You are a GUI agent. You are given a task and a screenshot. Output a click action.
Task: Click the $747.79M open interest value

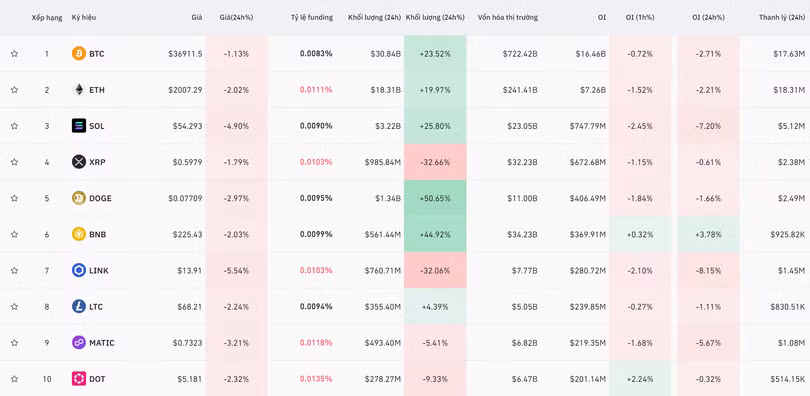(x=588, y=126)
